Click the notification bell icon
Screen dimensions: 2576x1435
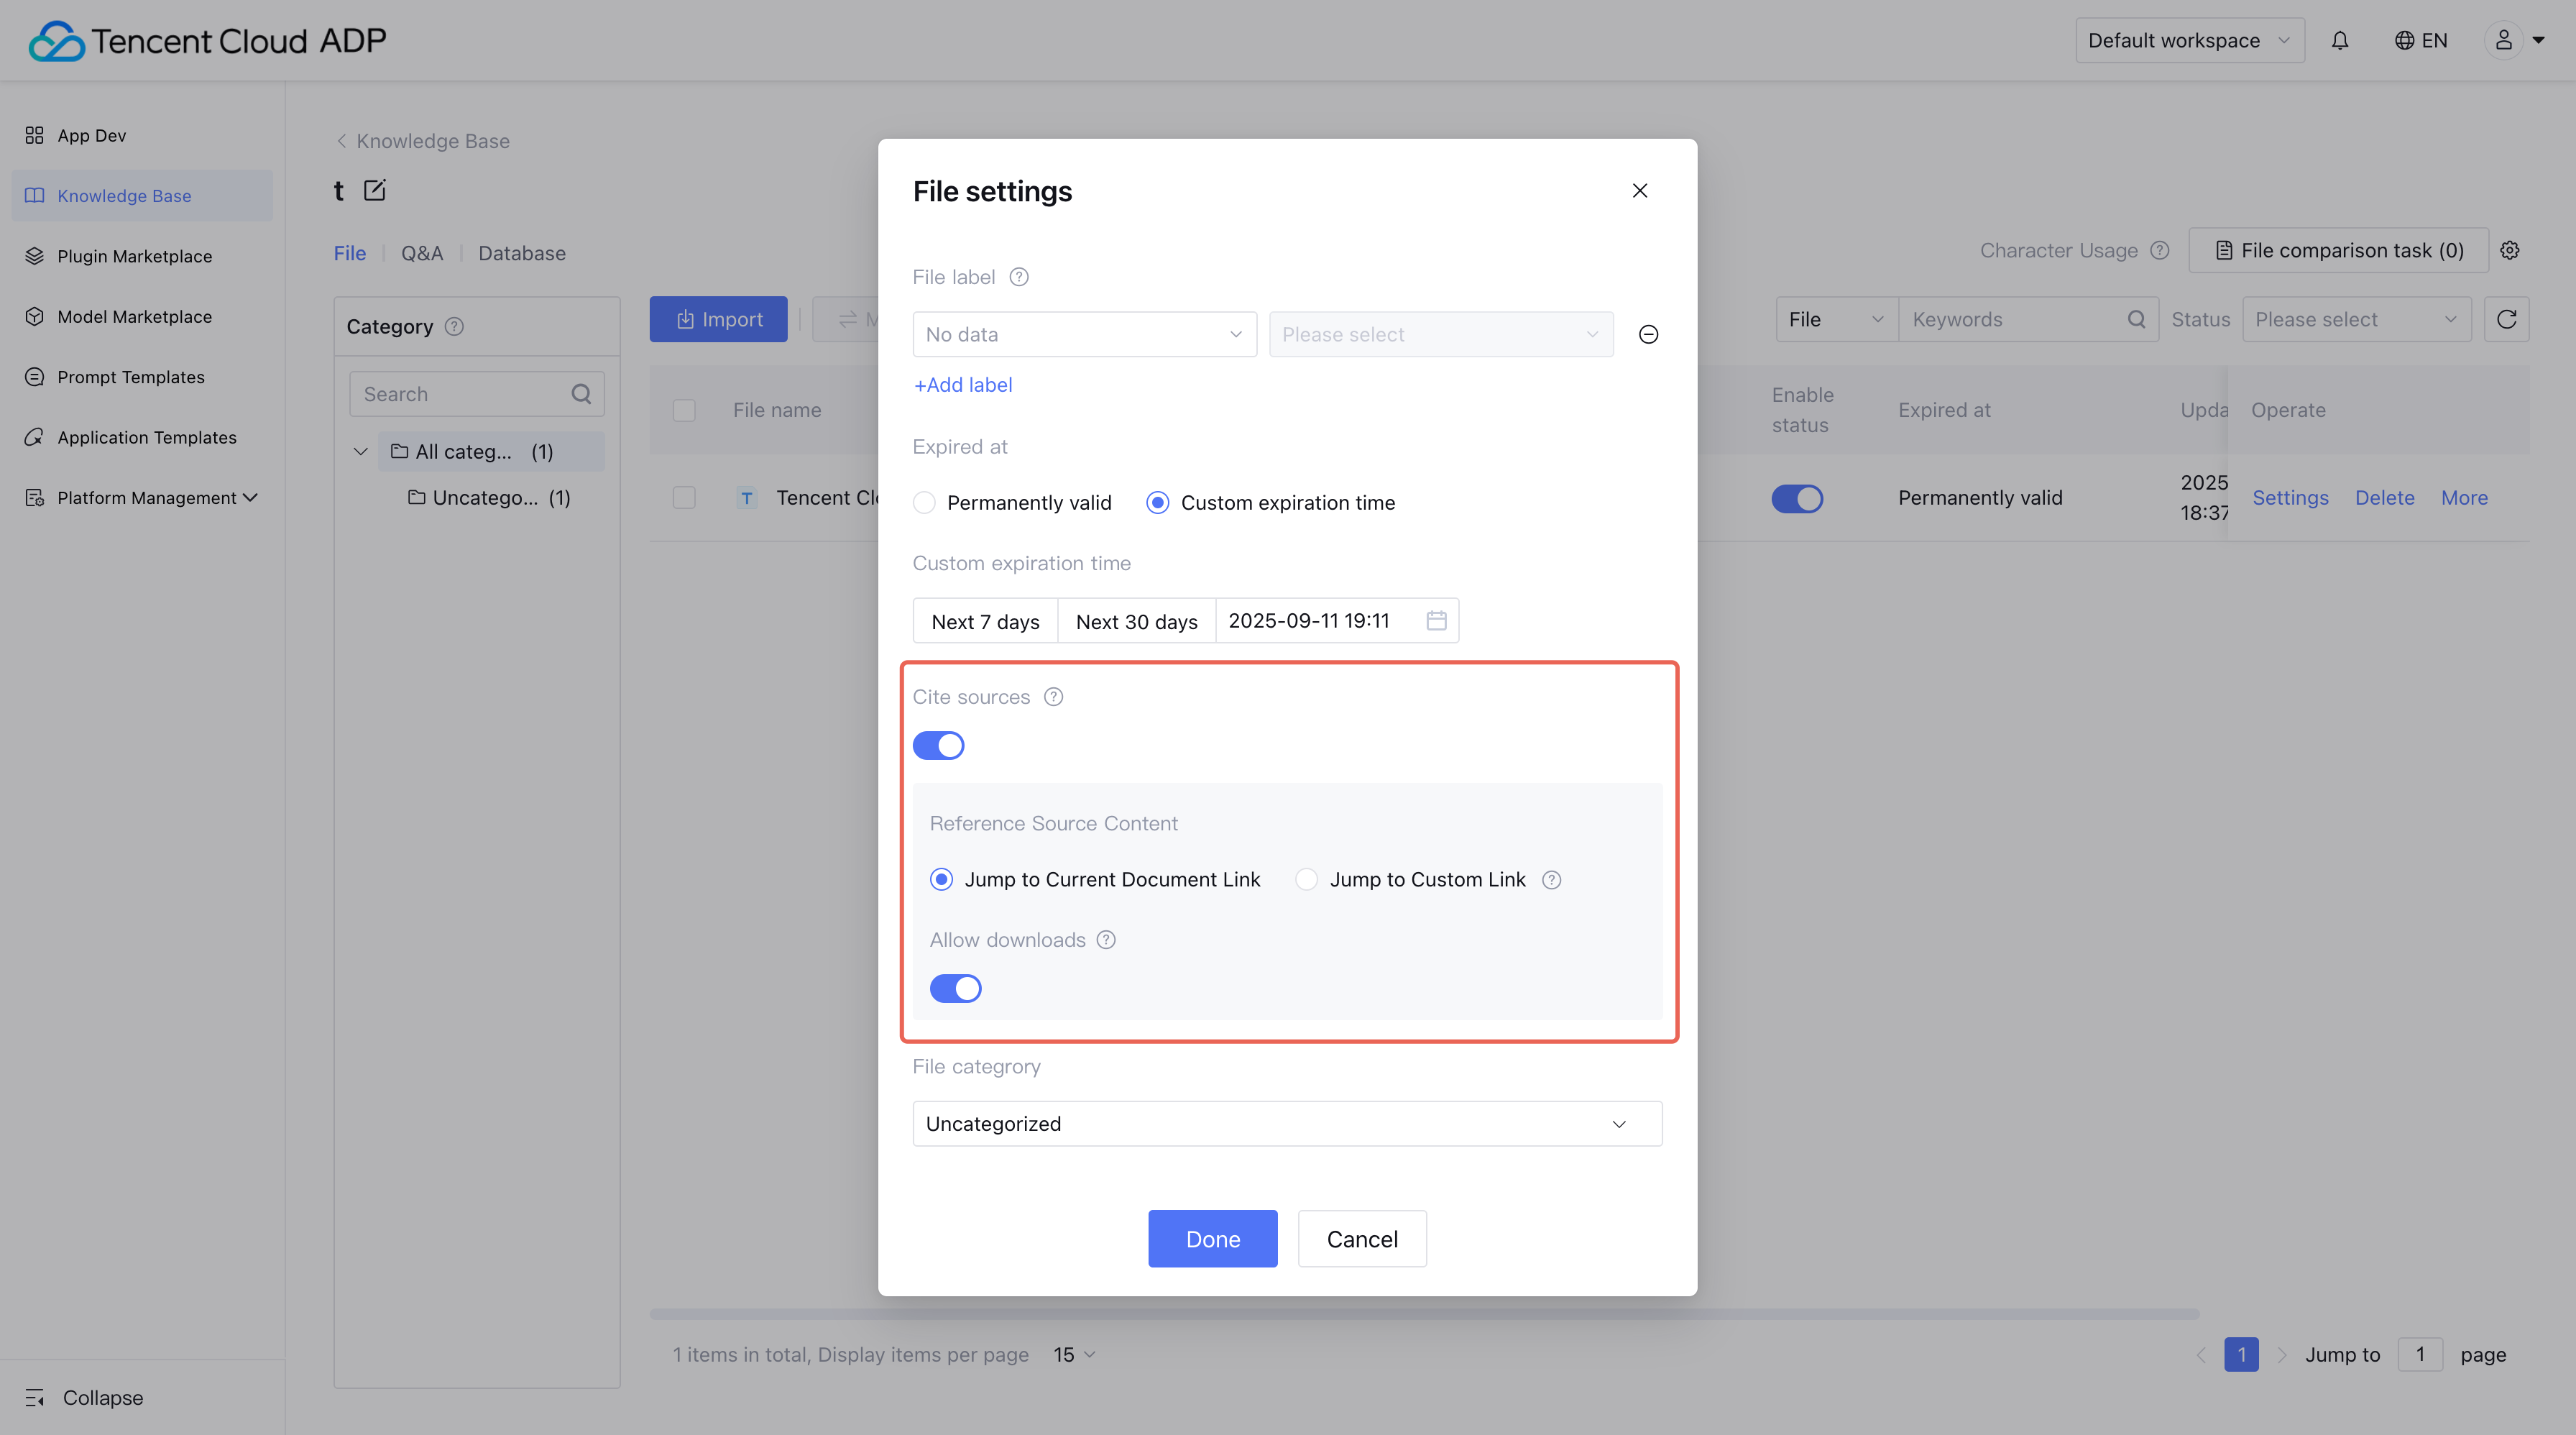click(2340, 40)
